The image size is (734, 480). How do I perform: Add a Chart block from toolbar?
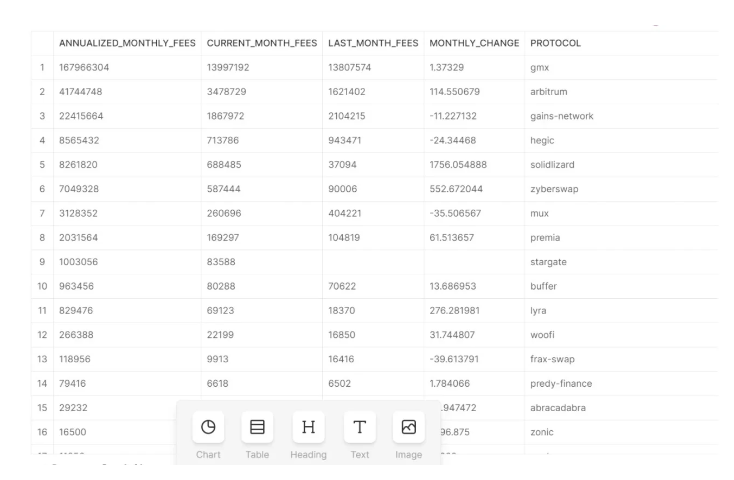(208, 427)
